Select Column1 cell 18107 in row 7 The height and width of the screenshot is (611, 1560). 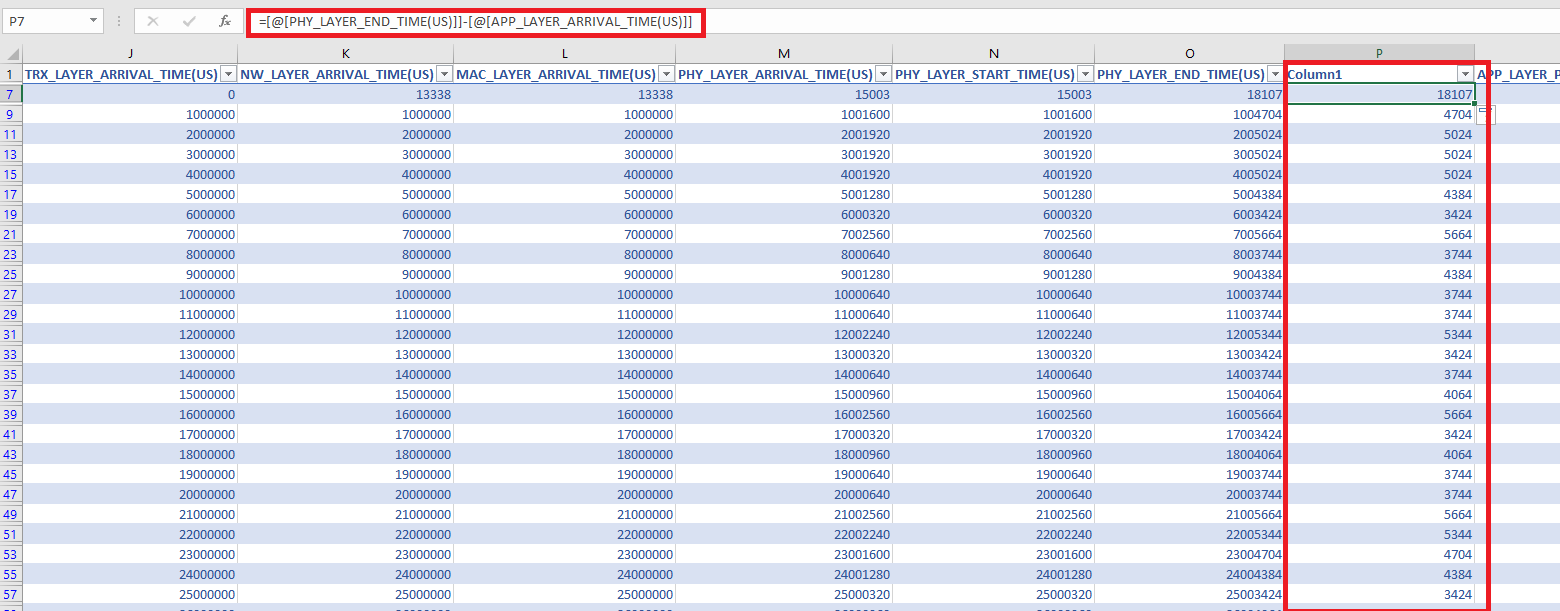pyautogui.click(x=1380, y=94)
